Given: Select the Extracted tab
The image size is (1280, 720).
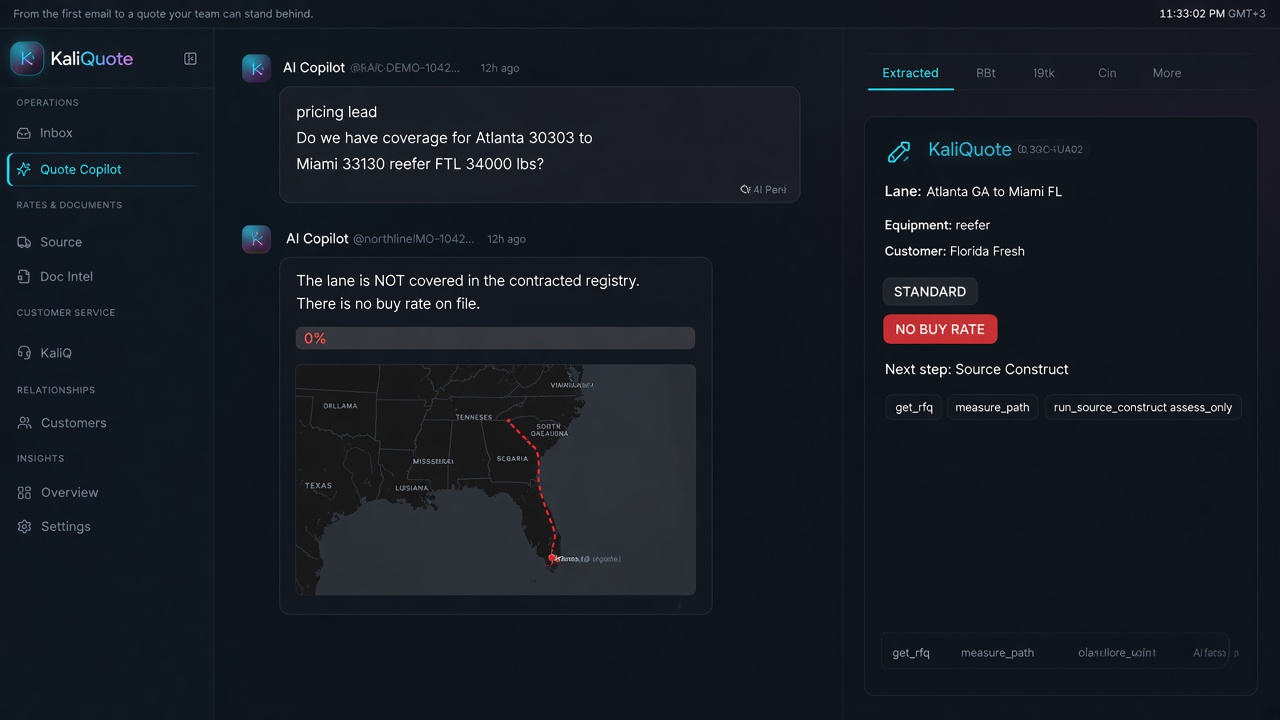Looking at the screenshot, I should (x=910, y=73).
